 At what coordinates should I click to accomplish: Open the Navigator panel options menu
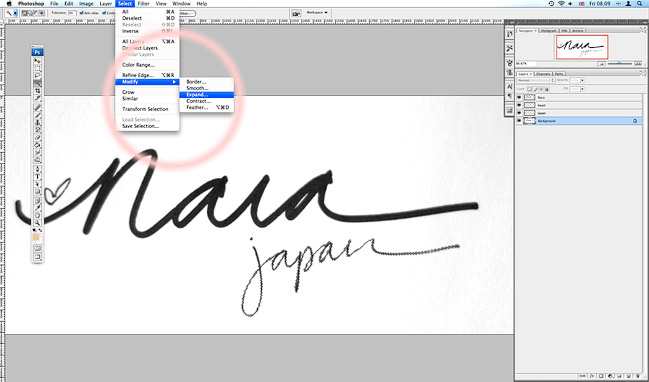coord(643,31)
